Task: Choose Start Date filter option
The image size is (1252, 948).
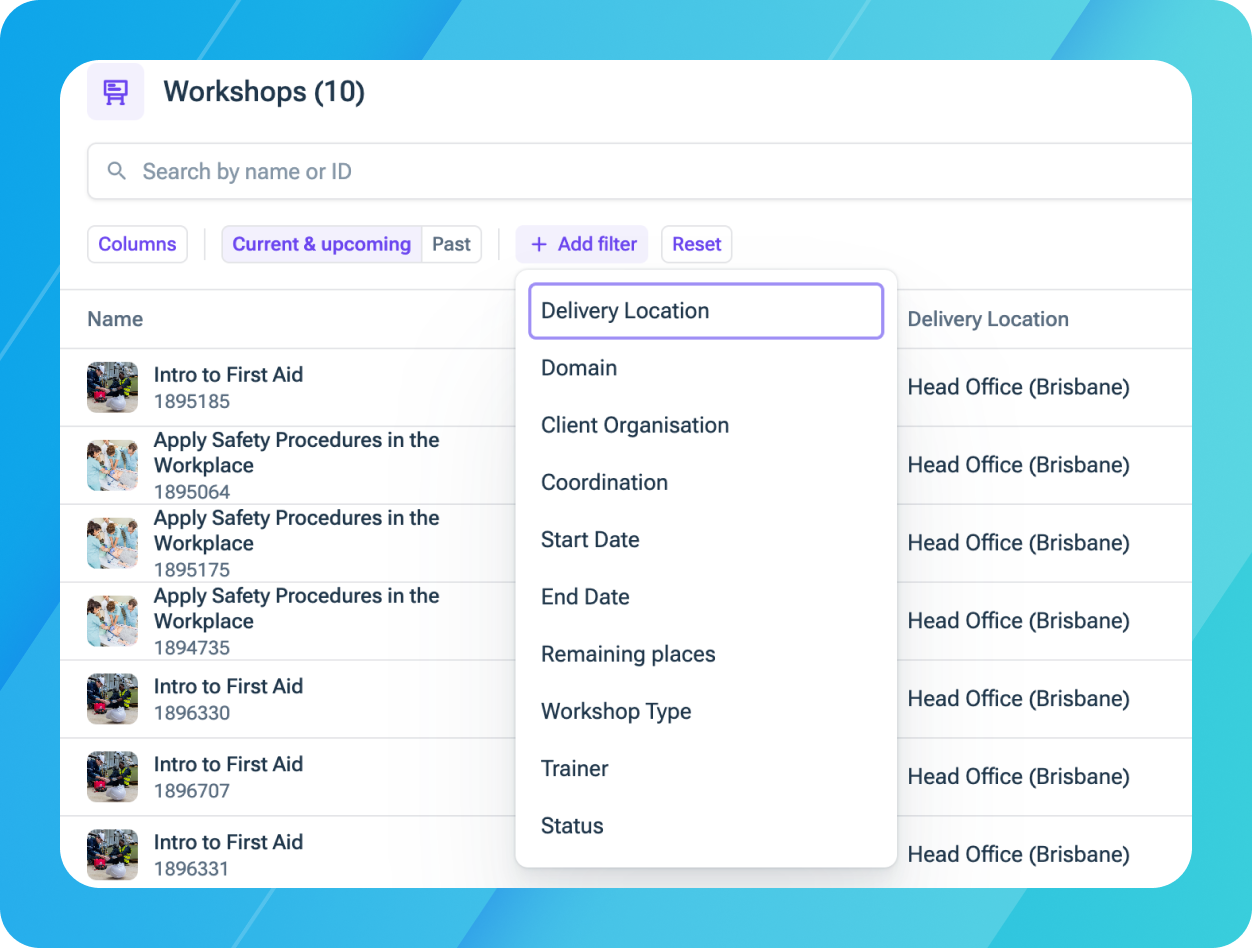Action: (x=706, y=540)
